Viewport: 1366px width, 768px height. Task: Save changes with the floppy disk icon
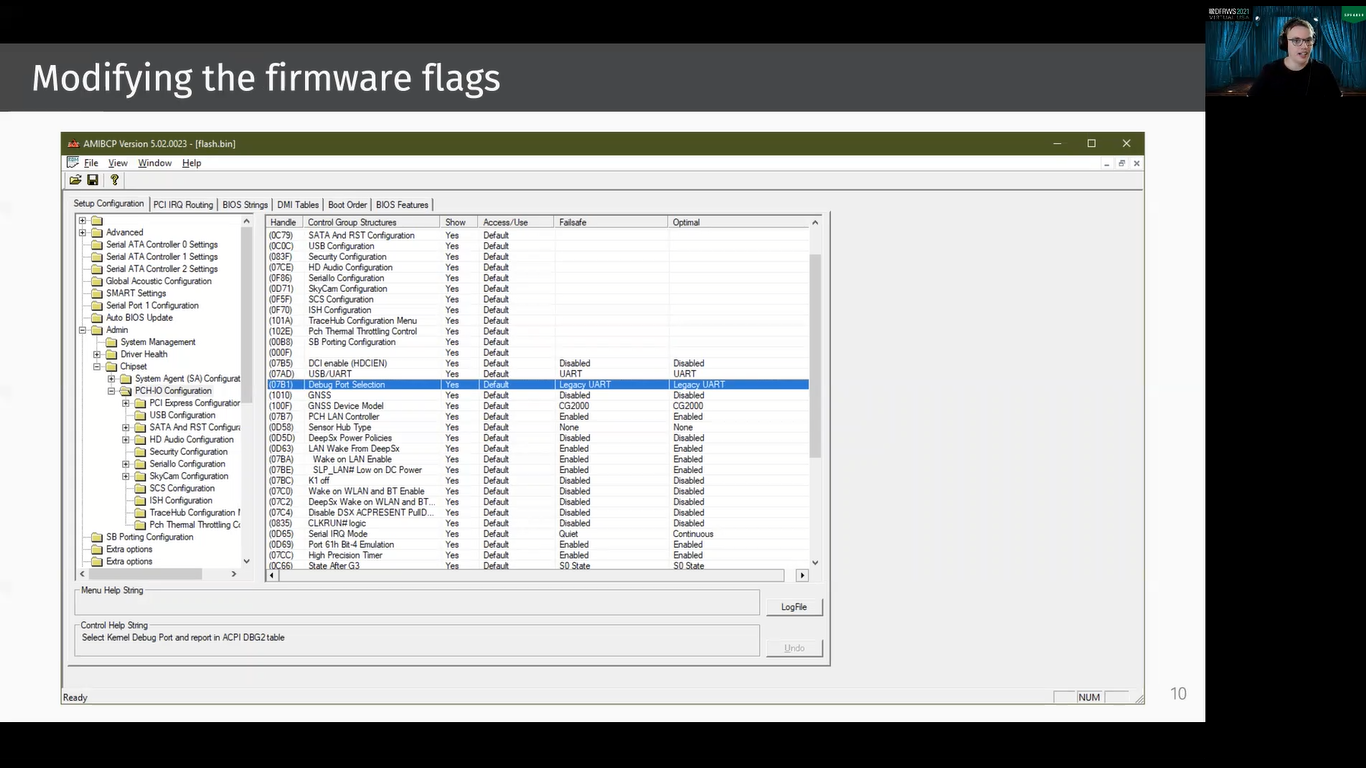pyautogui.click(x=93, y=179)
